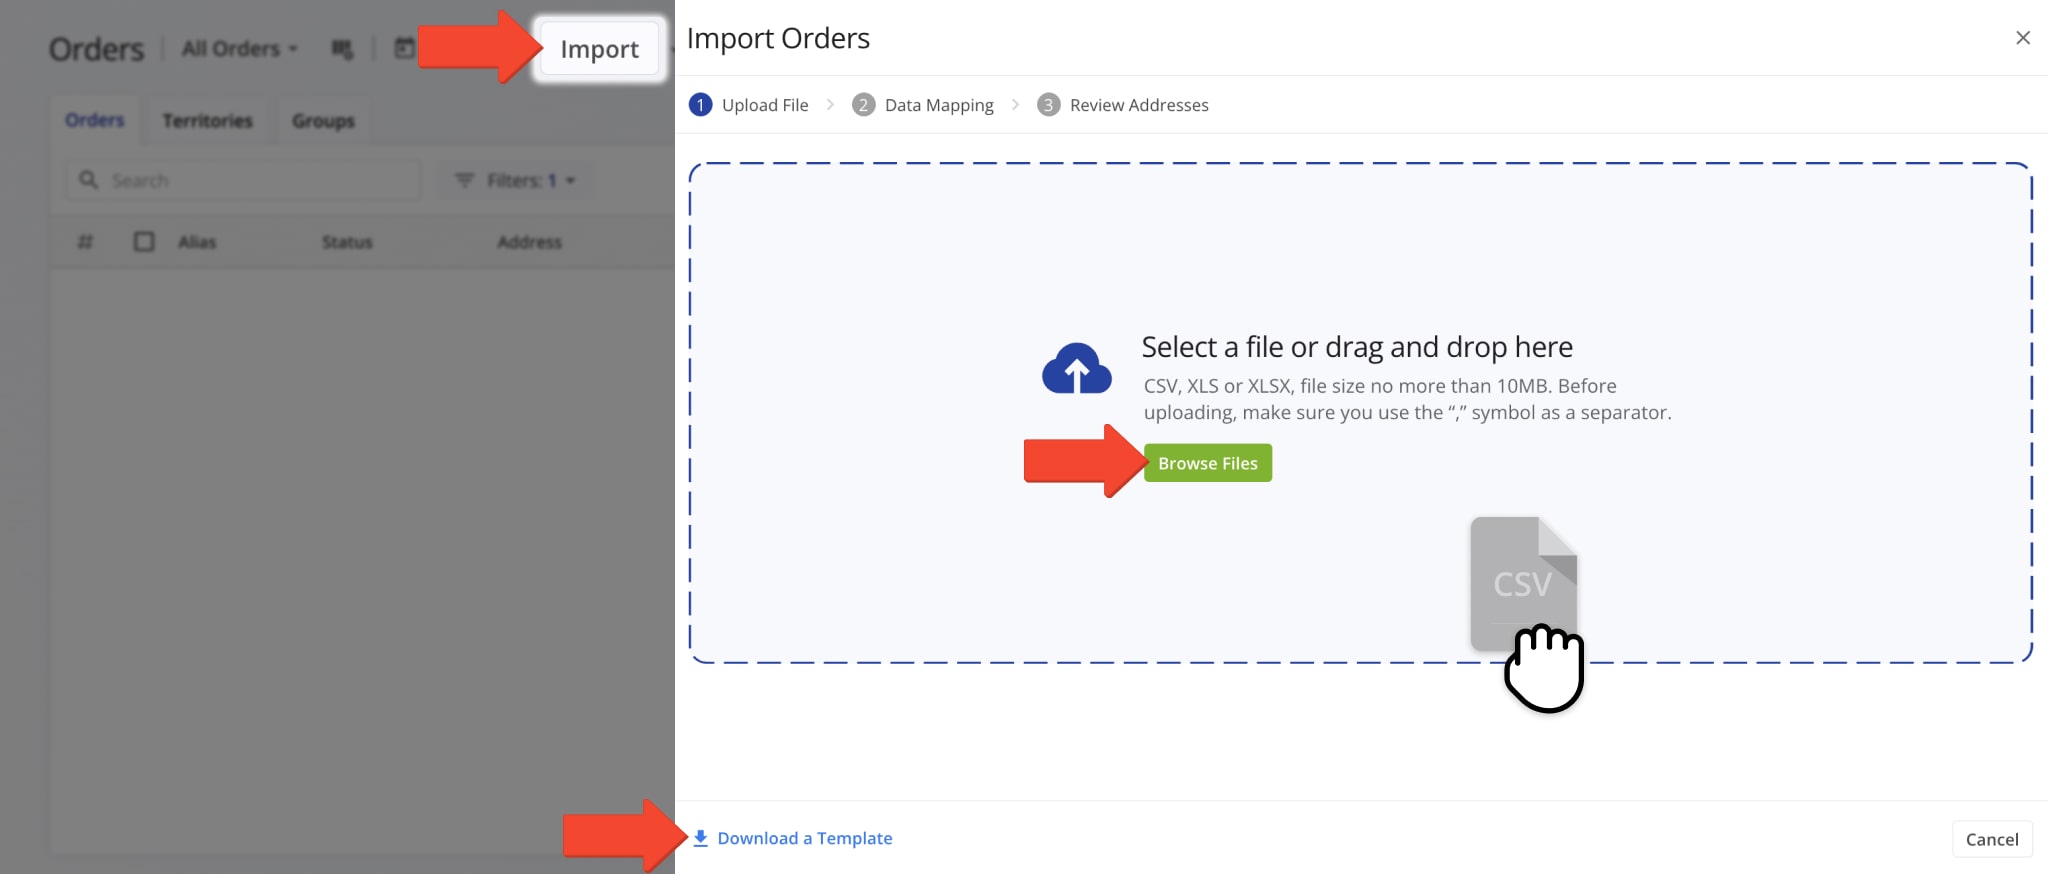2048x874 pixels.
Task: Switch to the Territories tab
Action: [208, 121]
